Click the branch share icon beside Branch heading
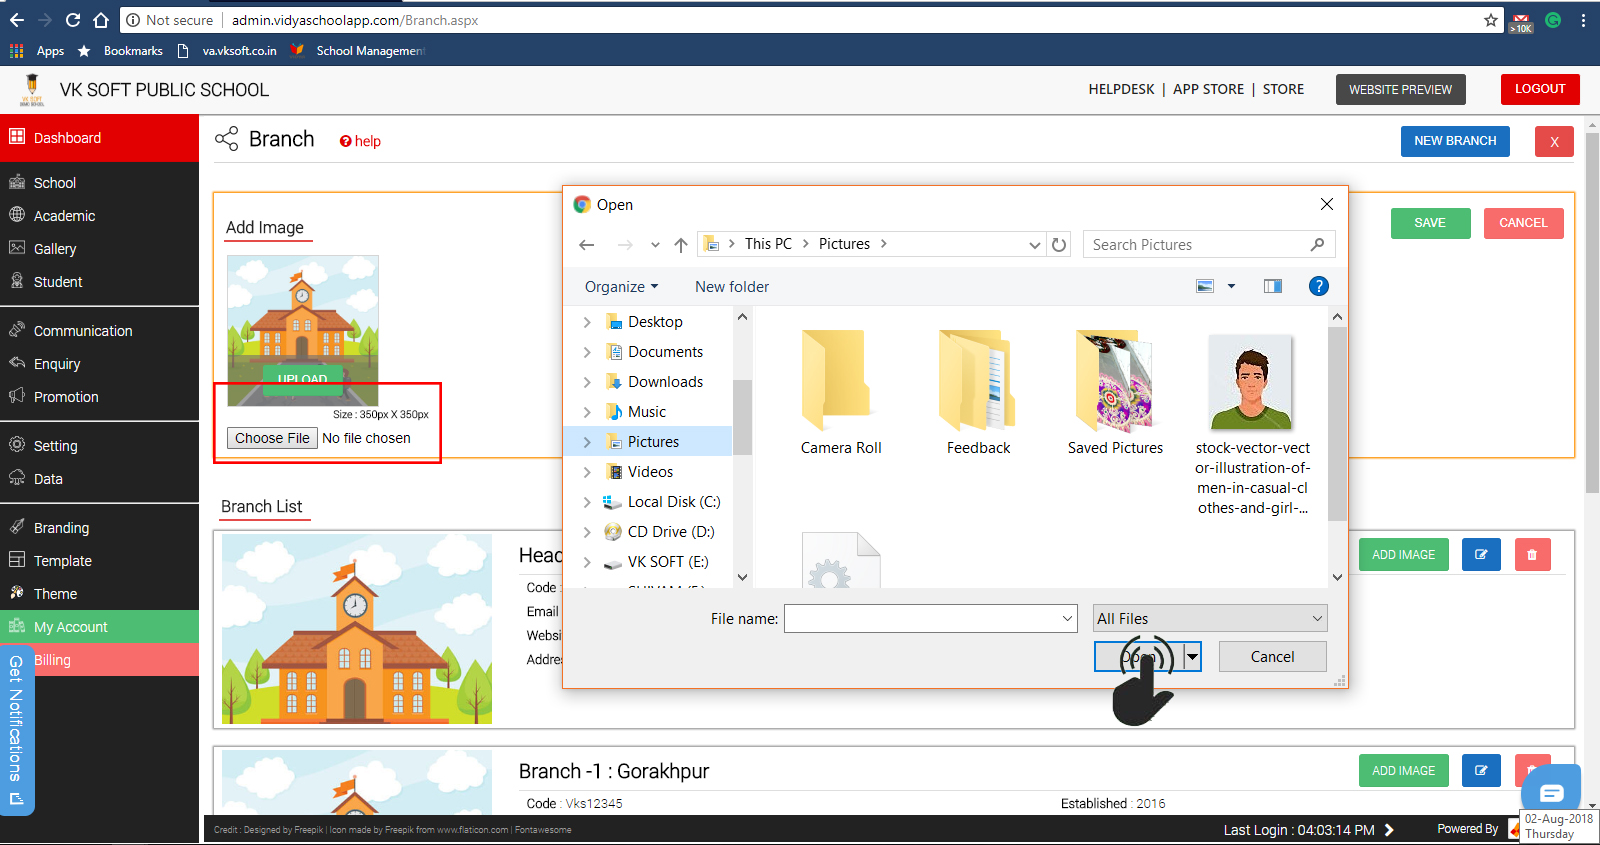1600x845 pixels. (227, 139)
